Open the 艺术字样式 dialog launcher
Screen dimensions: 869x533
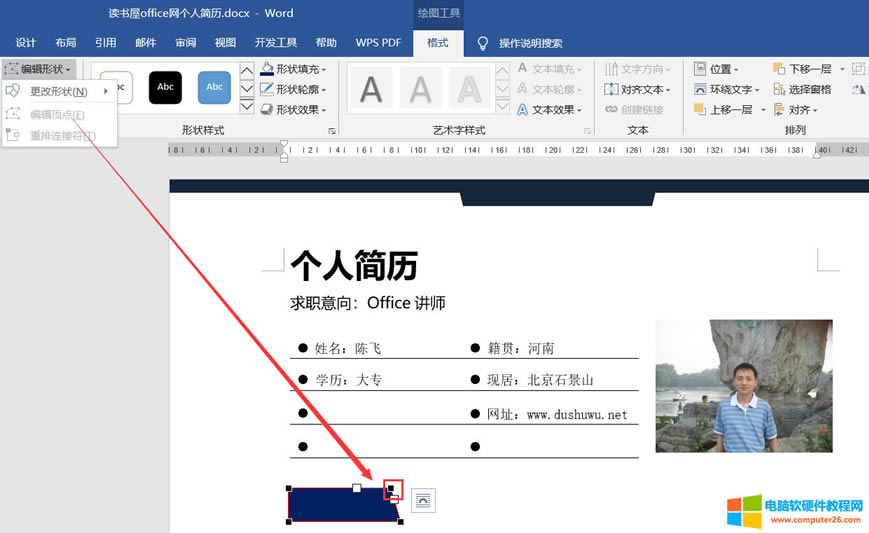click(x=587, y=131)
